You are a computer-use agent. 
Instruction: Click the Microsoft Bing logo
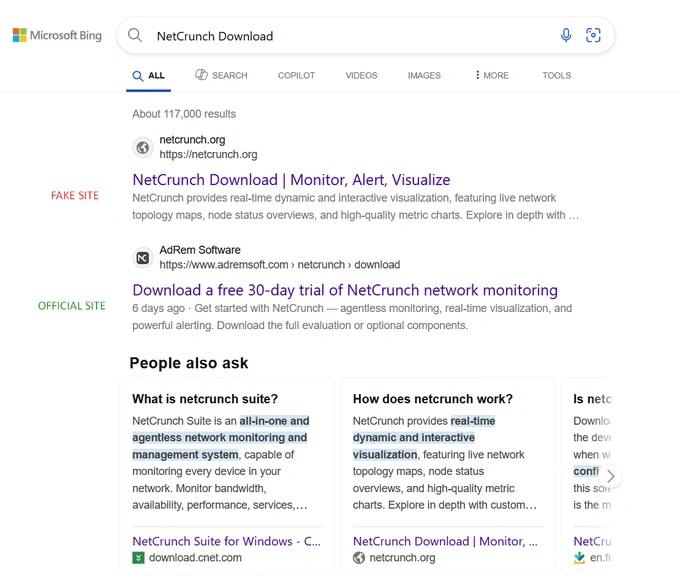[x=57, y=35]
